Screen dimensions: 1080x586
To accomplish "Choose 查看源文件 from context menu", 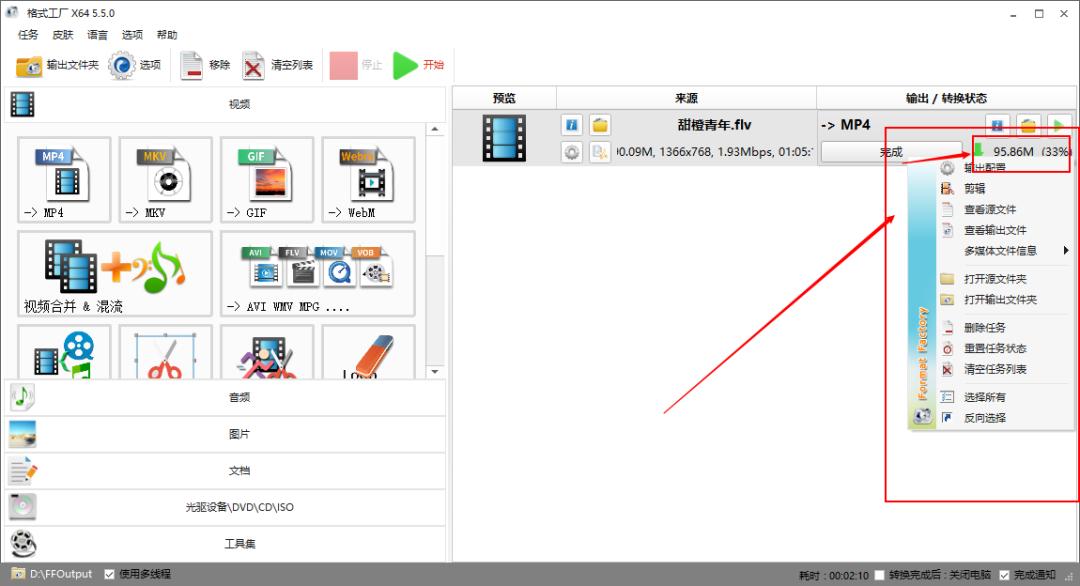I will click(x=1004, y=209).
